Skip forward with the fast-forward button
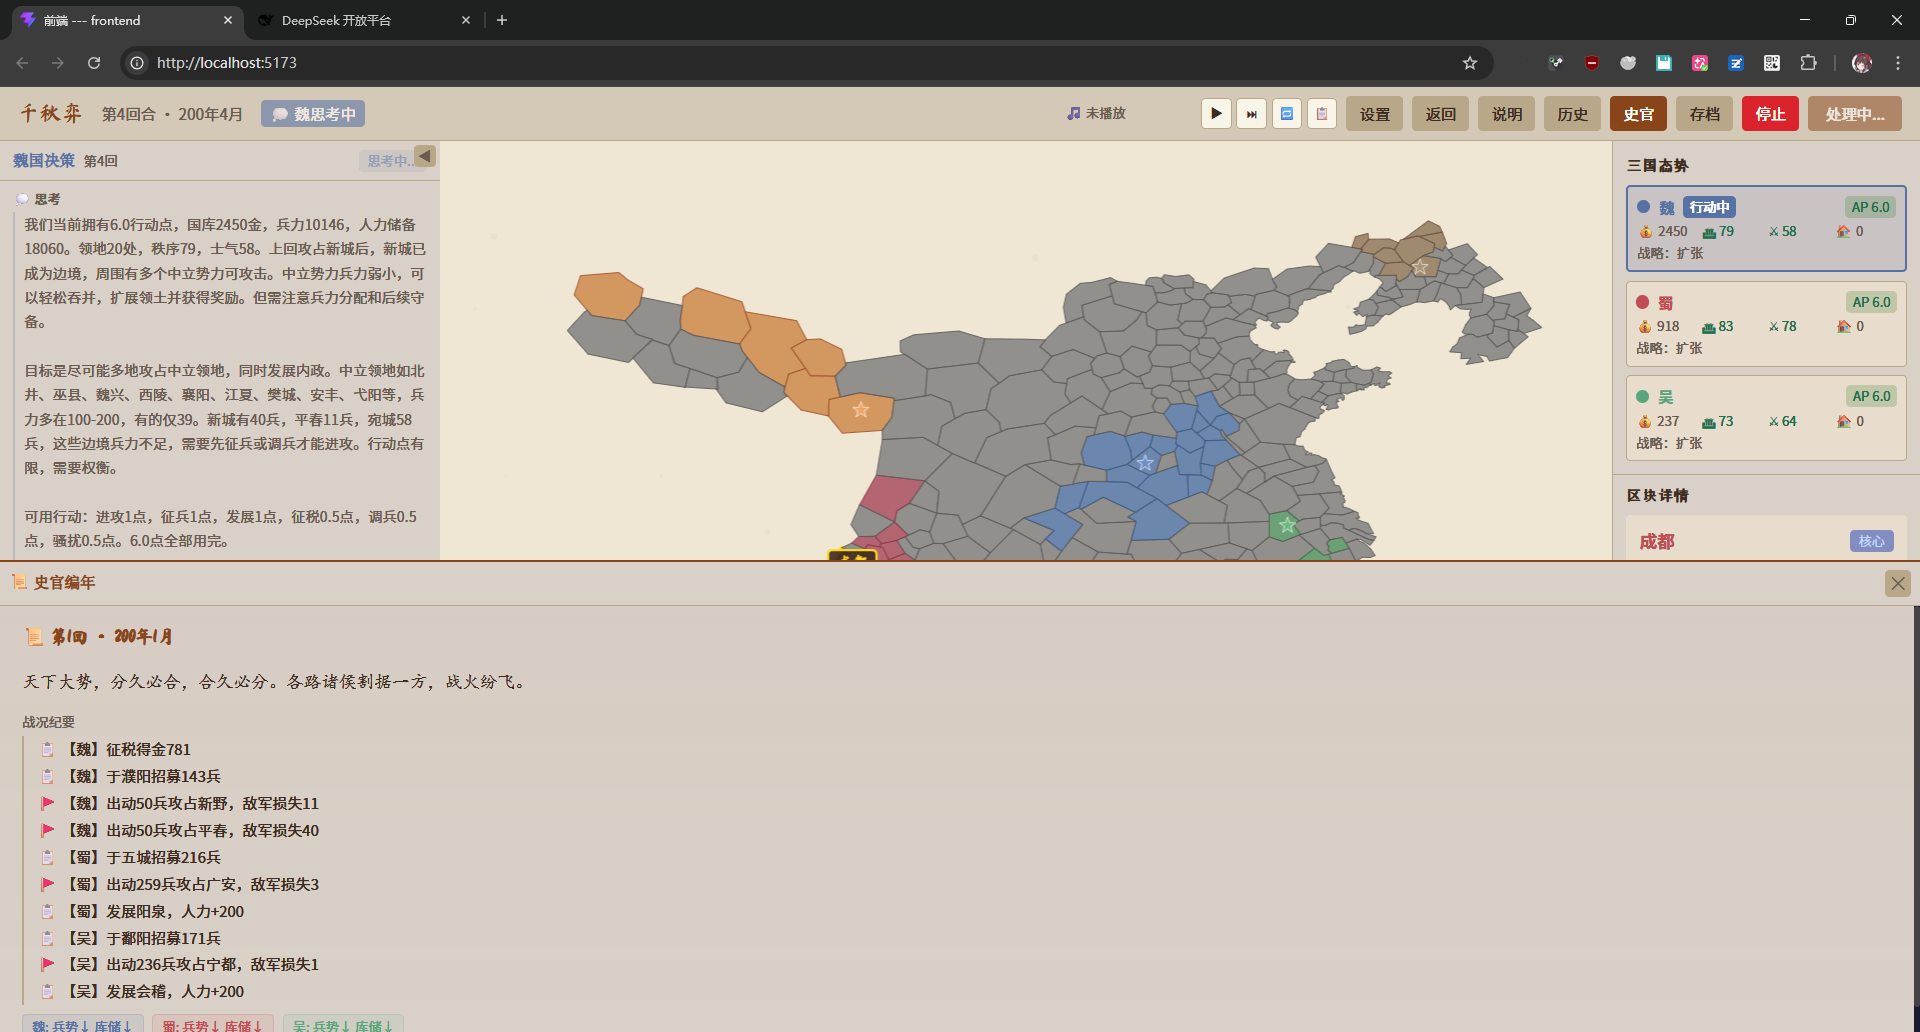Image resolution: width=1920 pixels, height=1032 pixels. point(1251,114)
